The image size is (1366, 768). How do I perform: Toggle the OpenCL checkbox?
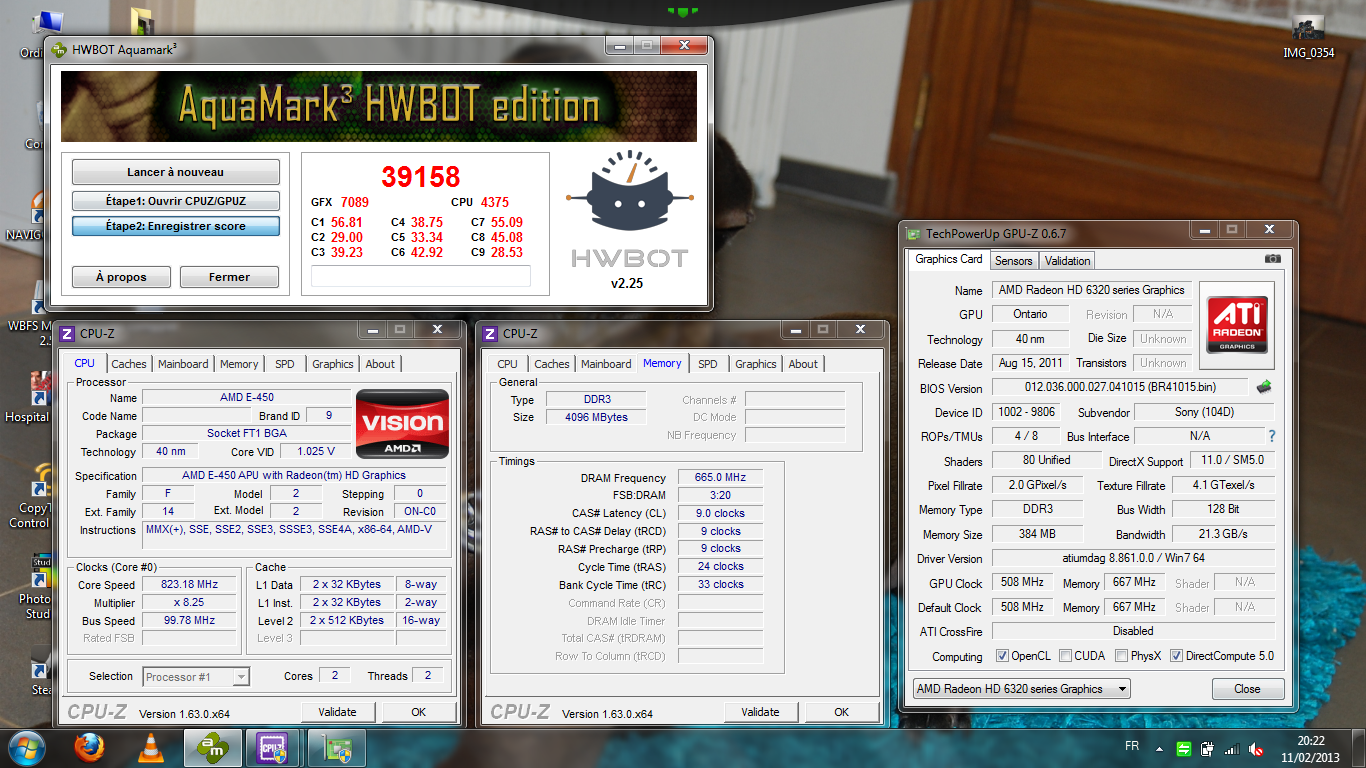[1003, 656]
